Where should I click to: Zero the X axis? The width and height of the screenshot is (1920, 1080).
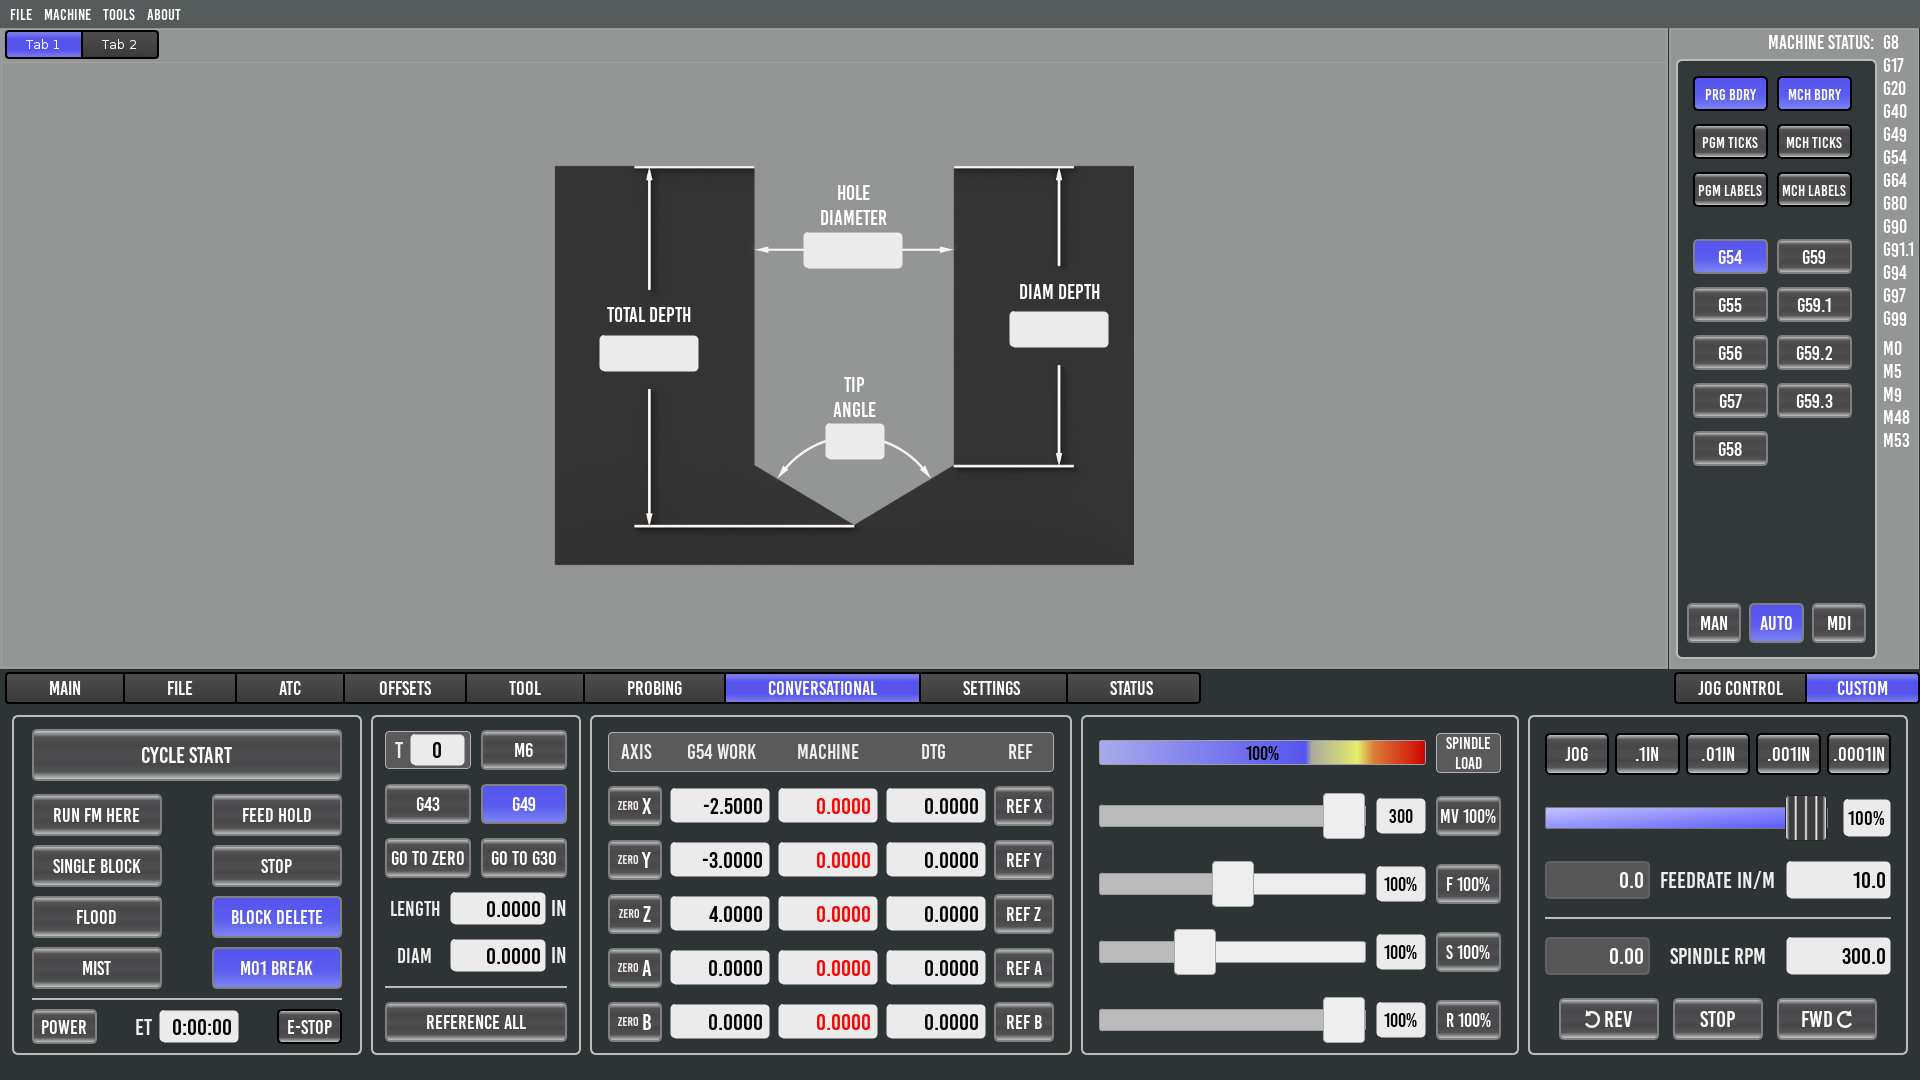(634, 806)
